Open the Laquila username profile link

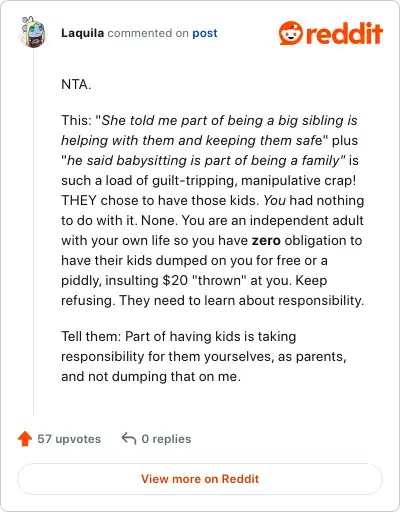pyautogui.click(x=82, y=33)
